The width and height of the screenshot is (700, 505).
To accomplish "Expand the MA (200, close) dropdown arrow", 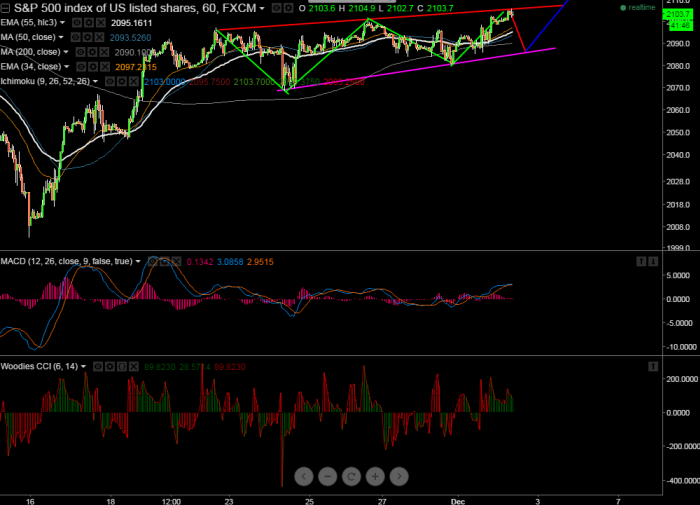I will click(66, 52).
